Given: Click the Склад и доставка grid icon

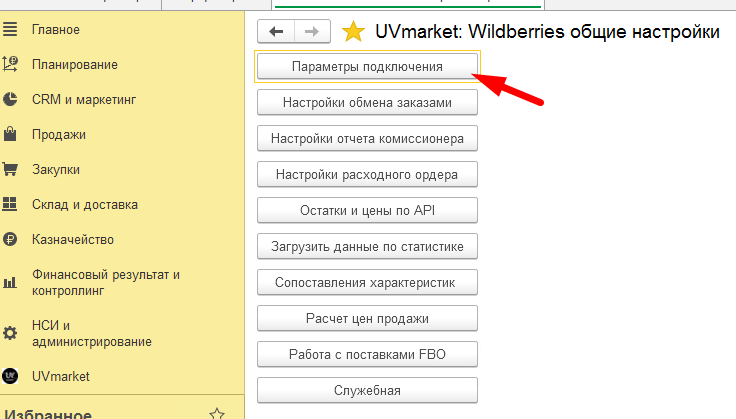Looking at the screenshot, I should click(10, 204).
